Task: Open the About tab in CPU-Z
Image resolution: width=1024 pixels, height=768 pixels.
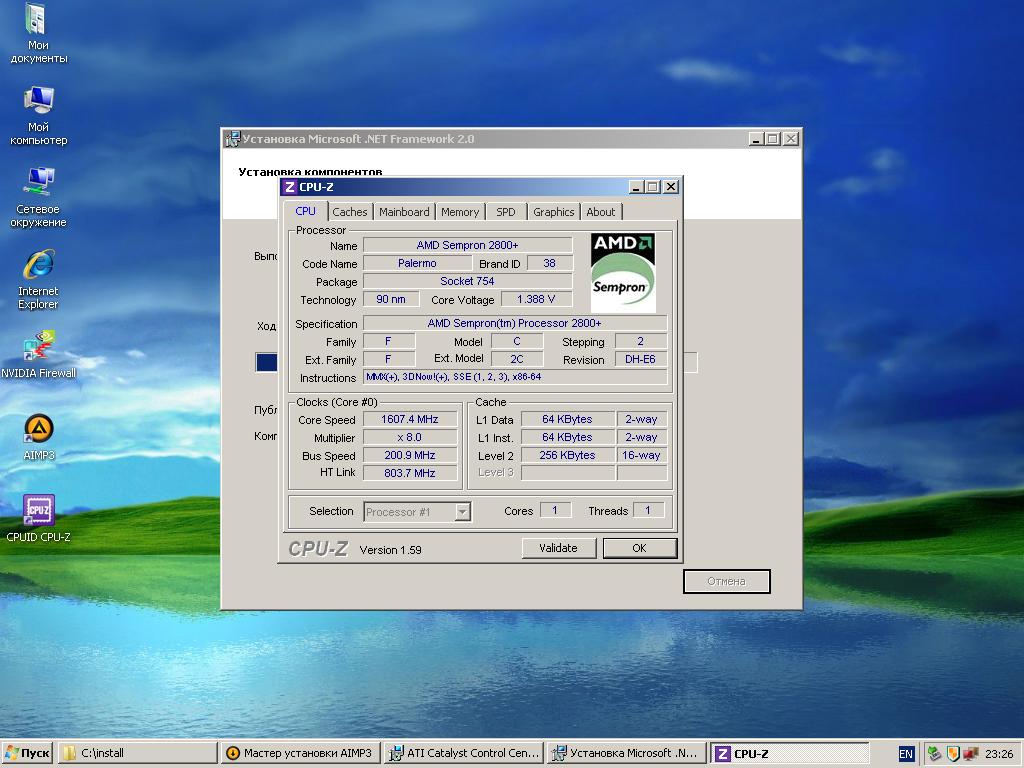Action: point(600,212)
